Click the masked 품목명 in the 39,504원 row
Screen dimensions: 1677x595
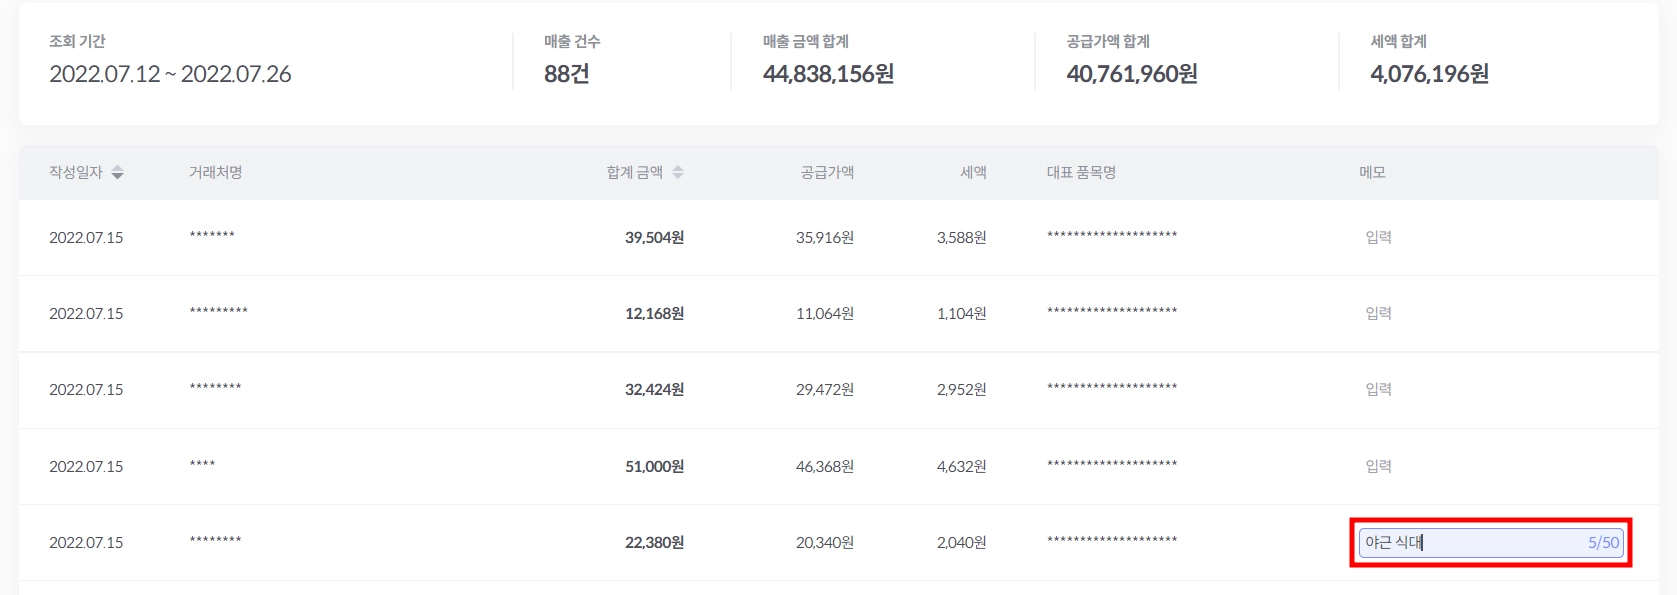pos(1112,236)
